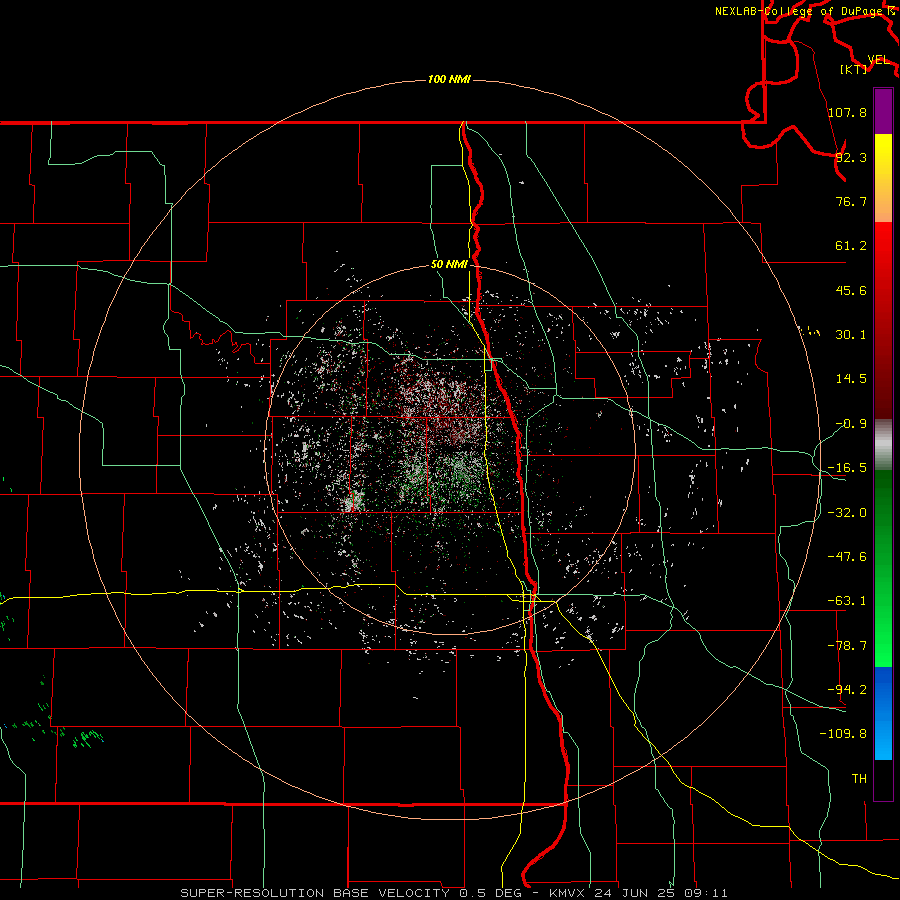Viewport: 900px width, 900px height.
Task: Click the -47.6 value on the velocity scale
Action: click(847, 557)
